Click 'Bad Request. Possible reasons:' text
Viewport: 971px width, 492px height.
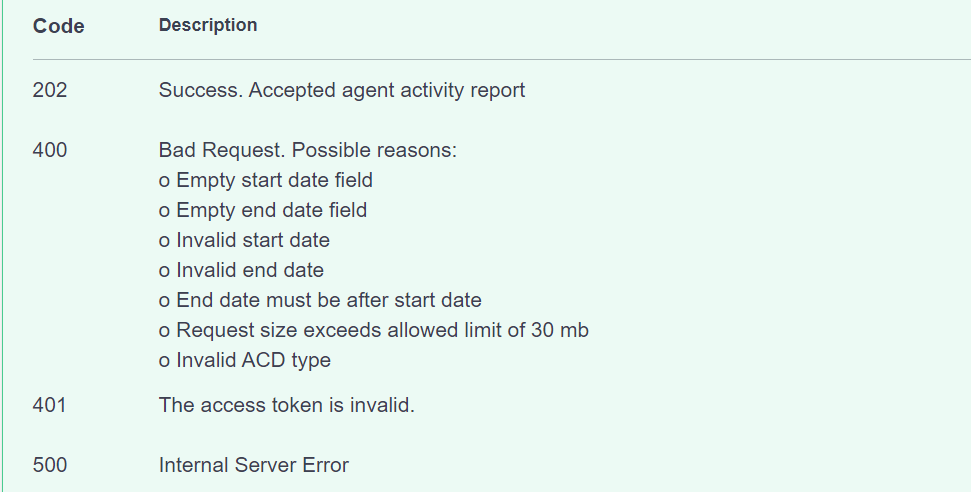308,151
